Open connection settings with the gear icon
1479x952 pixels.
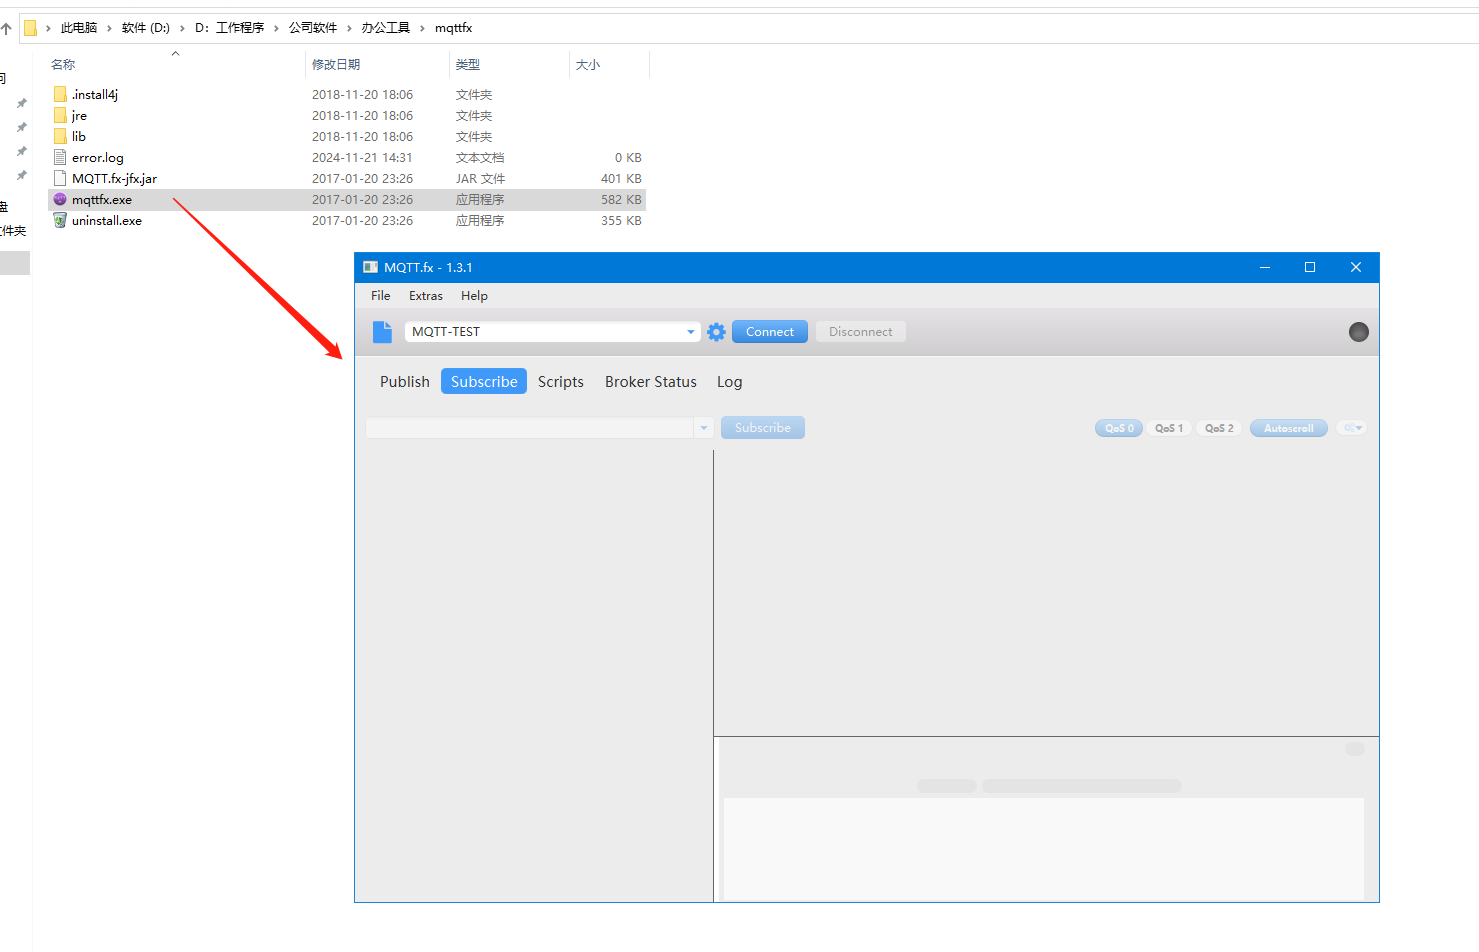716,332
